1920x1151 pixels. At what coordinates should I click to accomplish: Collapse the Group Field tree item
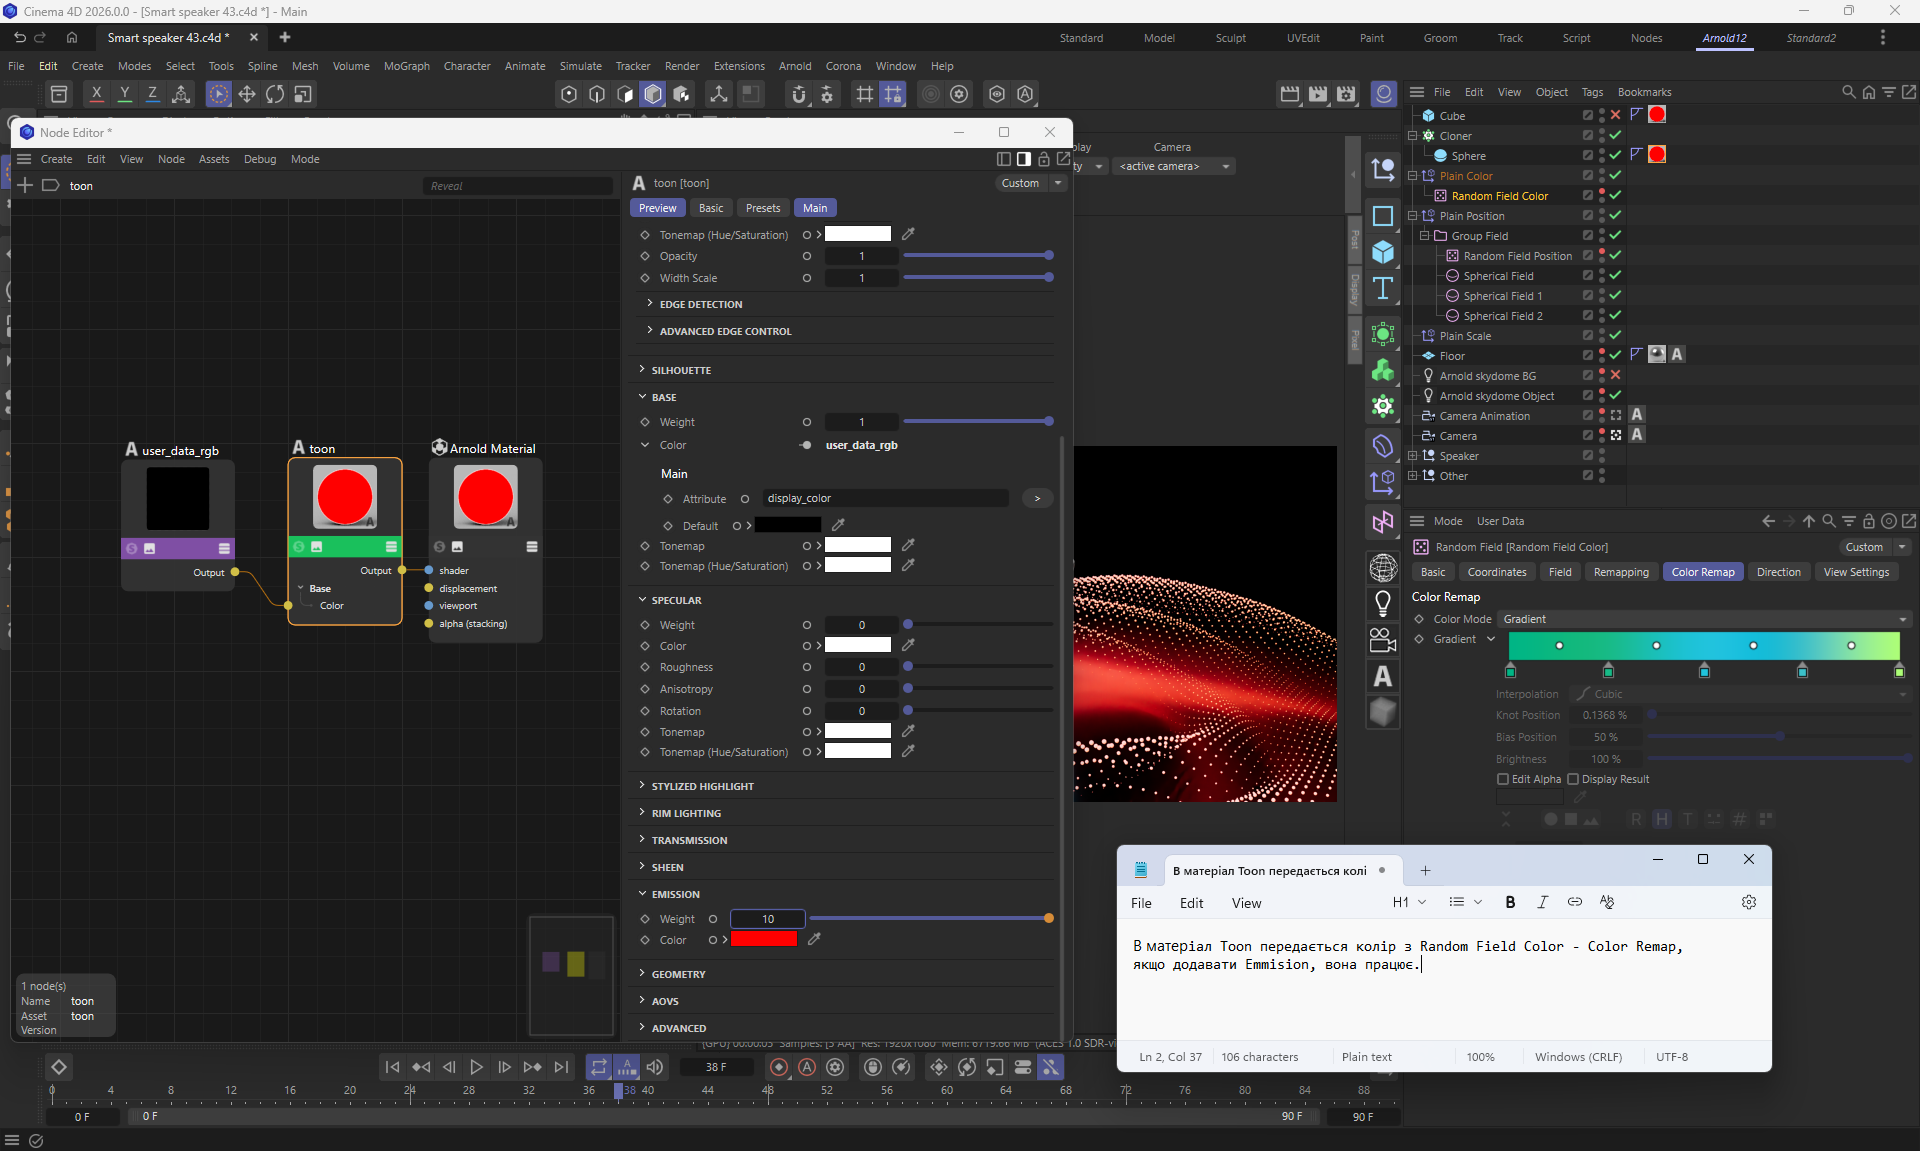[1425, 236]
